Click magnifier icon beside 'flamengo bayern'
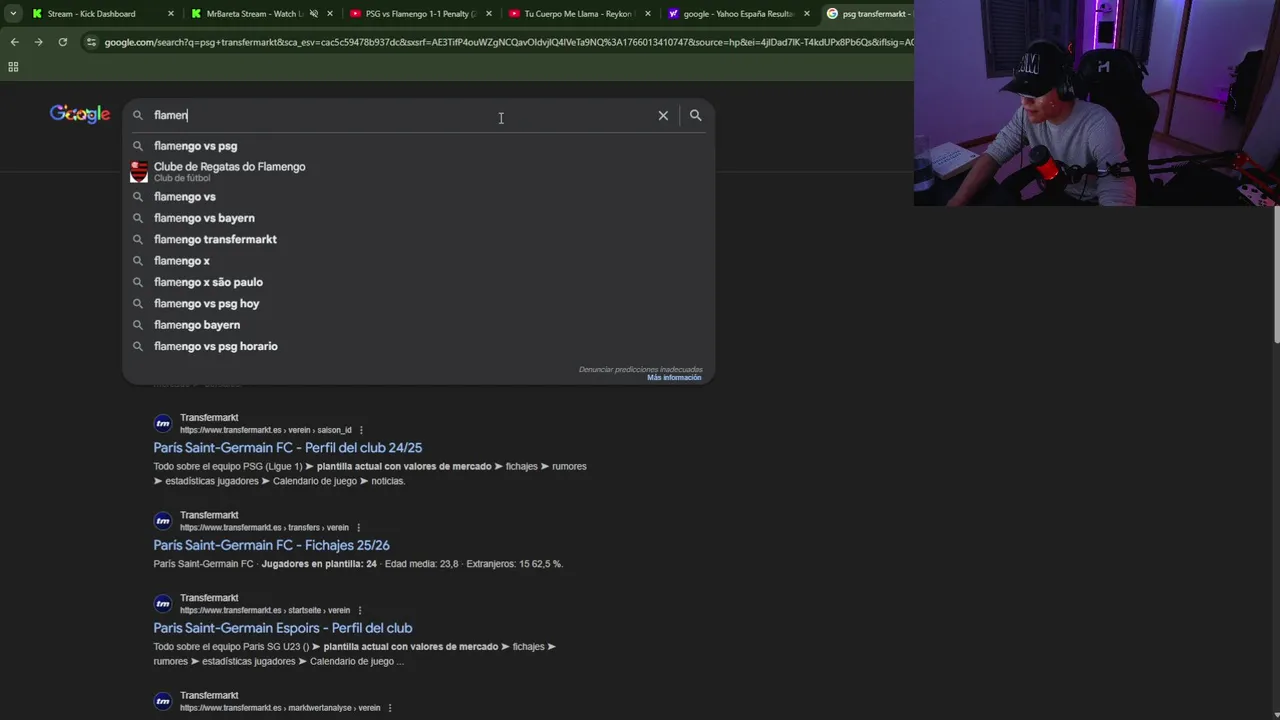This screenshot has height=720, width=1280. point(138,325)
